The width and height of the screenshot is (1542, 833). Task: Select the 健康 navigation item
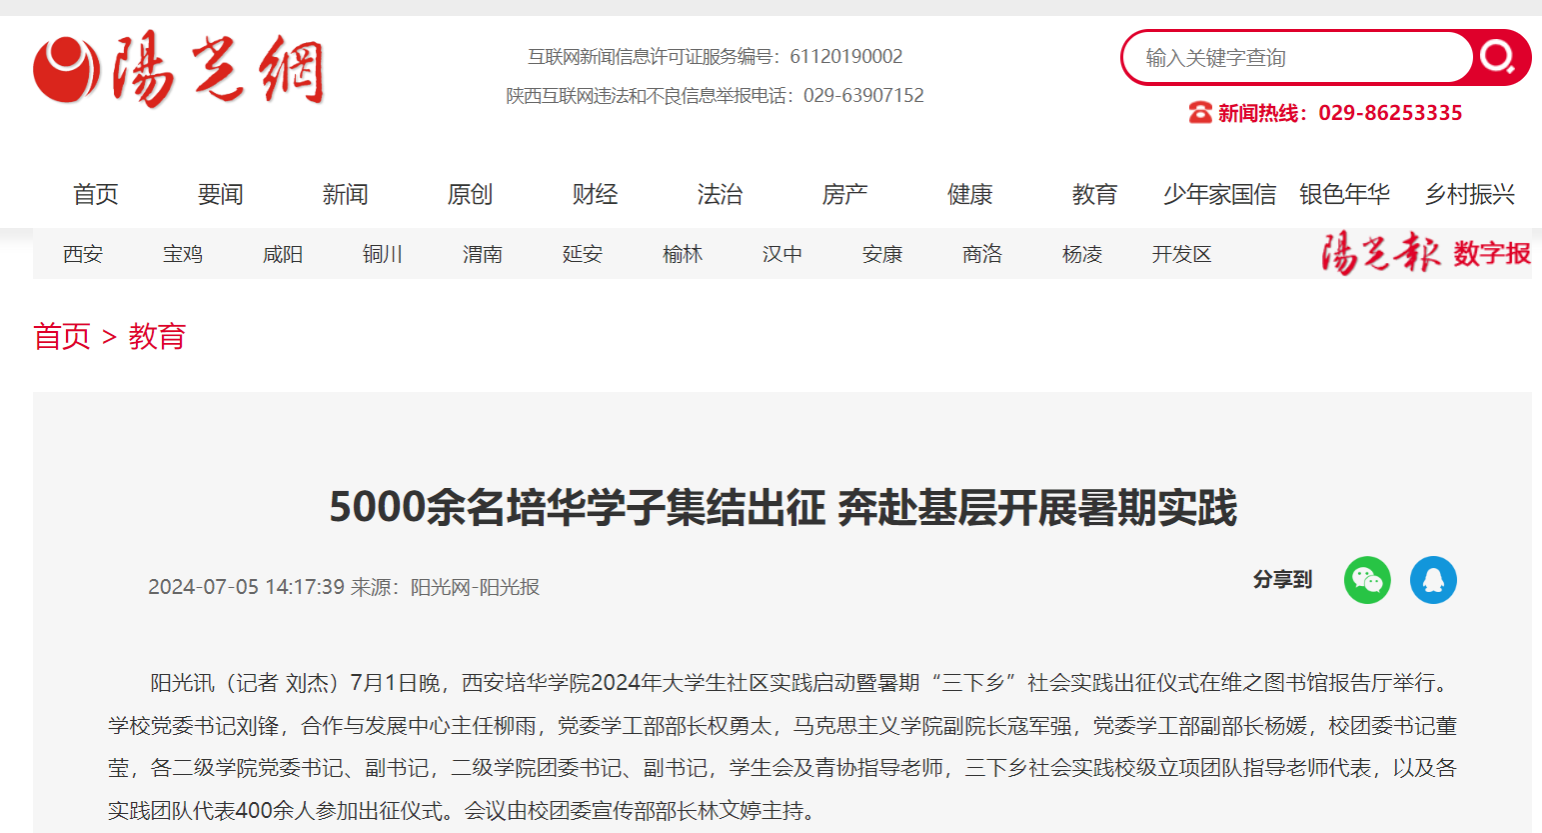click(x=970, y=194)
